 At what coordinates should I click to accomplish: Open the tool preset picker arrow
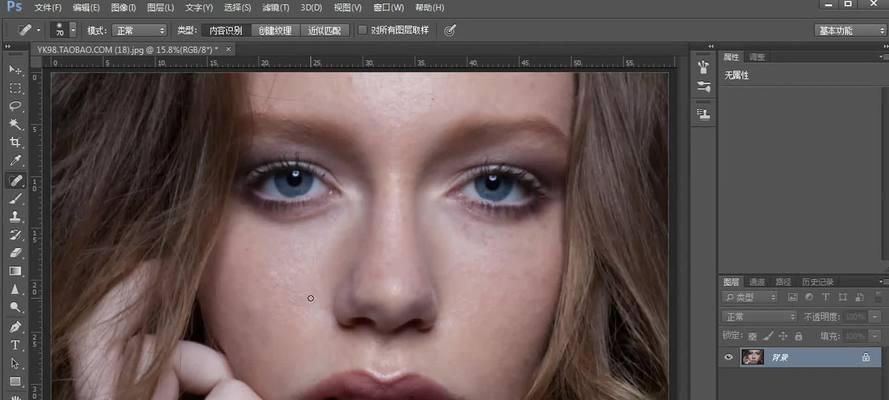pyautogui.click(x=39, y=31)
